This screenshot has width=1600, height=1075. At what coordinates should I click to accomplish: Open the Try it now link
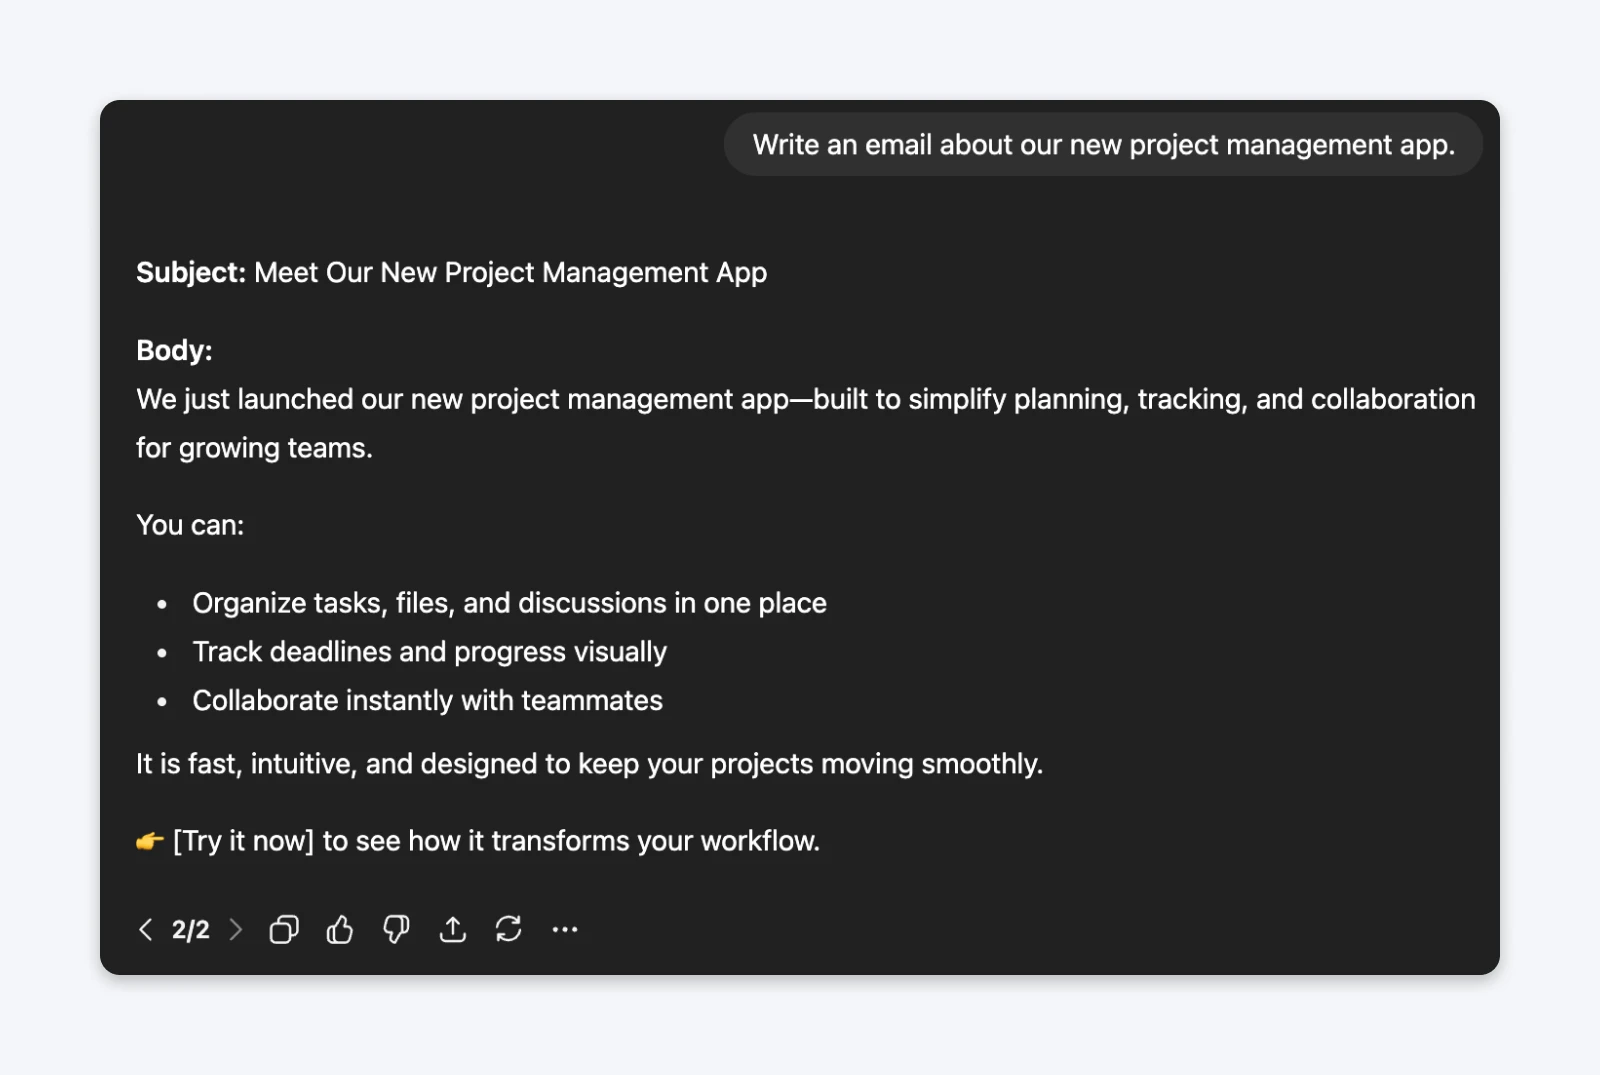(243, 840)
